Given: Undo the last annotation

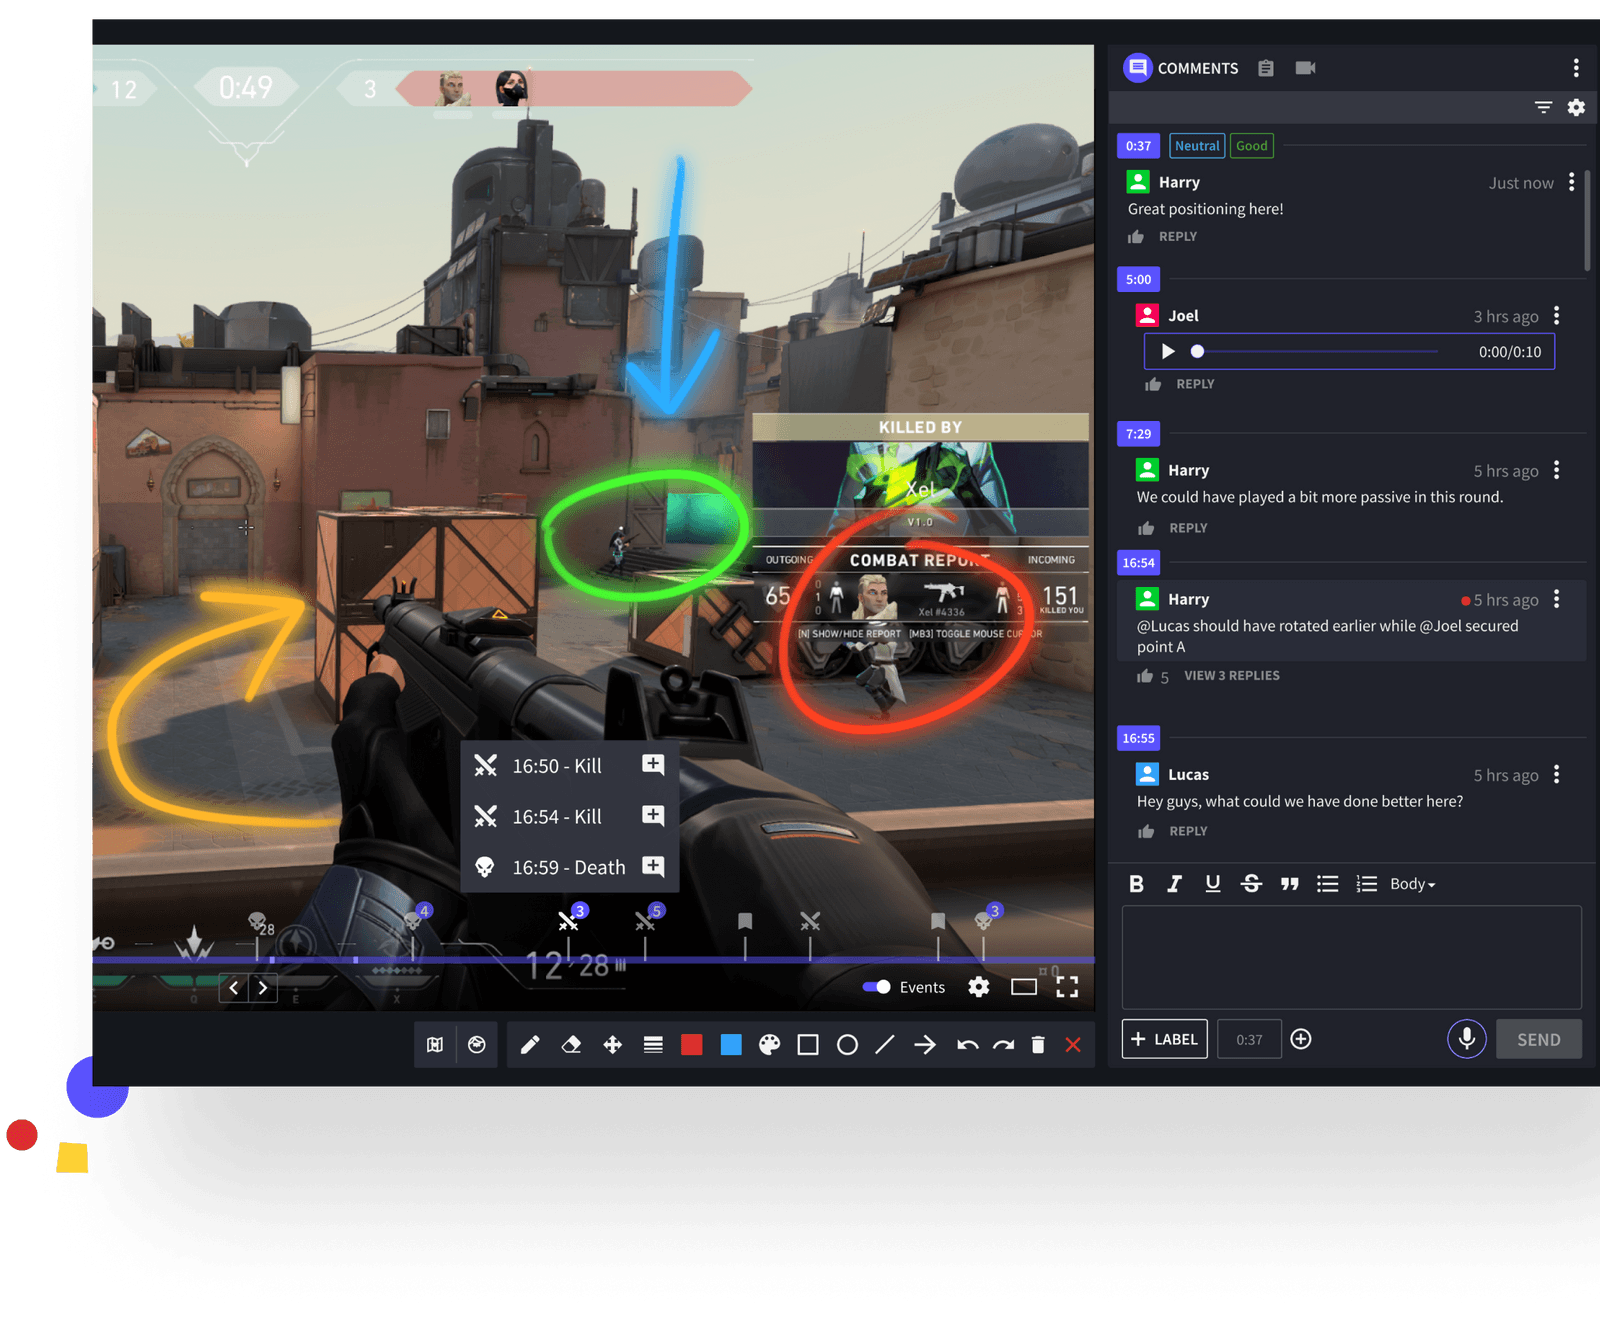Looking at the screenshot, I should coord(966,1045).
